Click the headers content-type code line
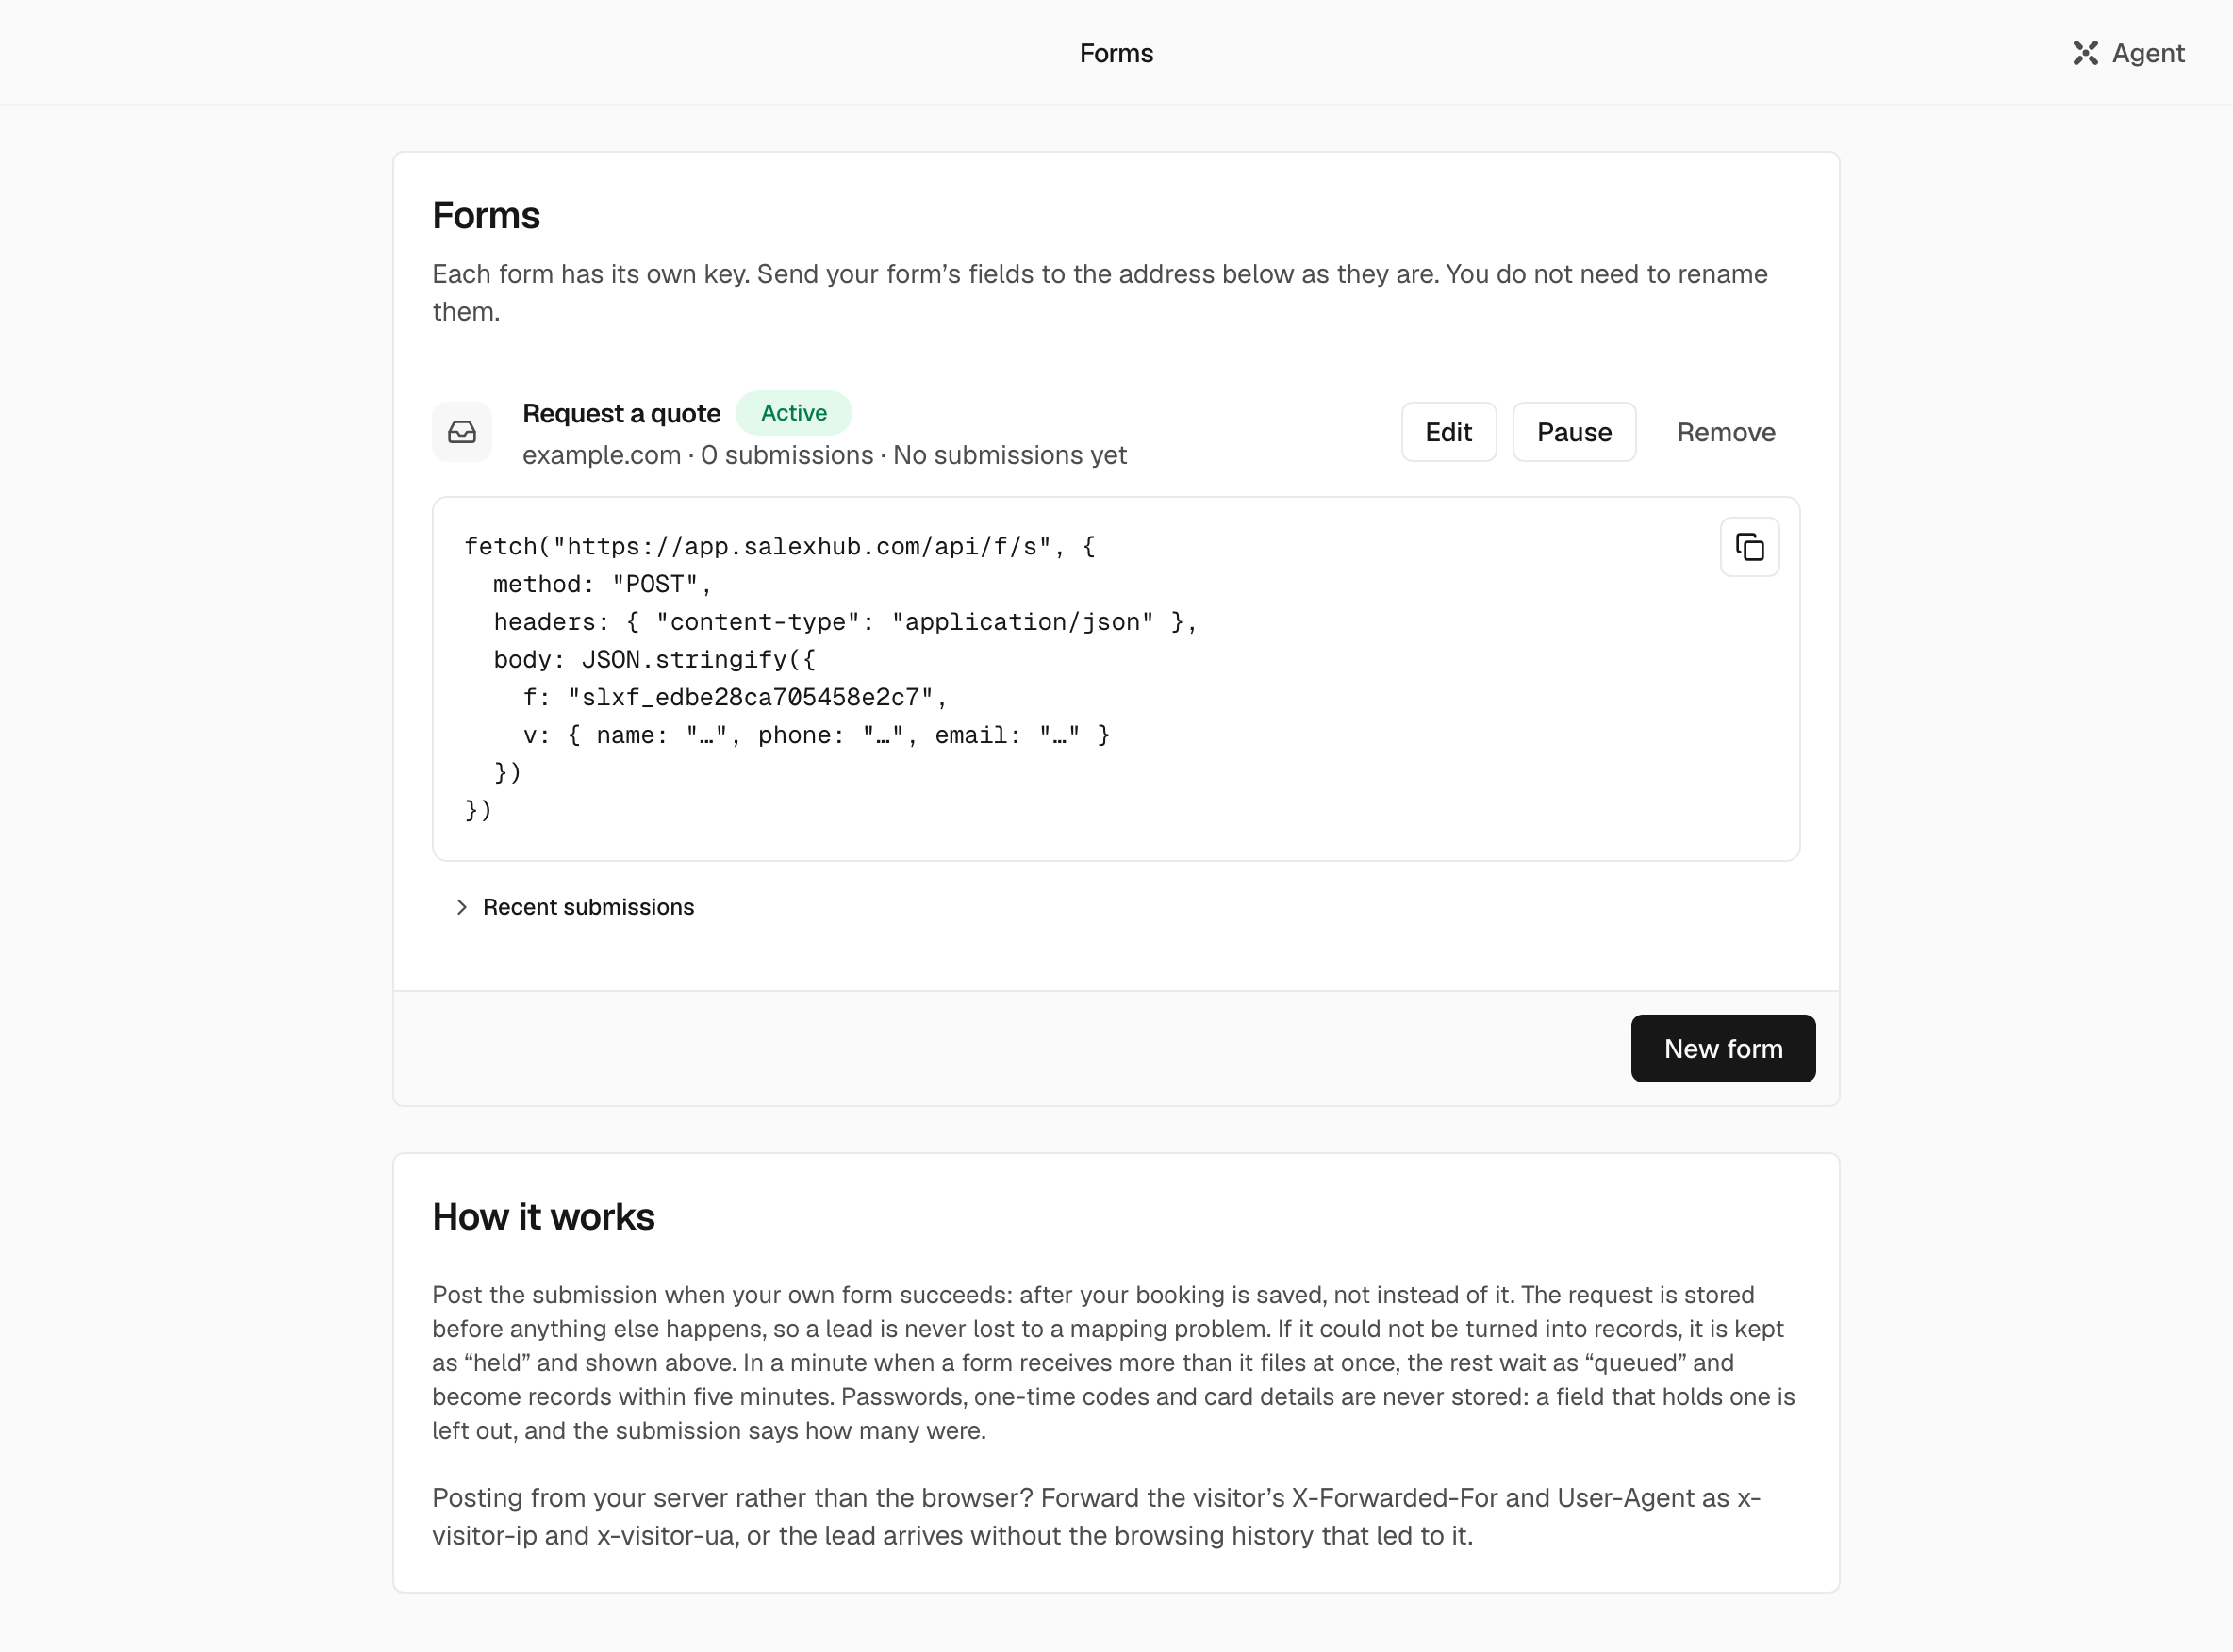This screenshot has width=2233, height=1652. coord(845,622)
